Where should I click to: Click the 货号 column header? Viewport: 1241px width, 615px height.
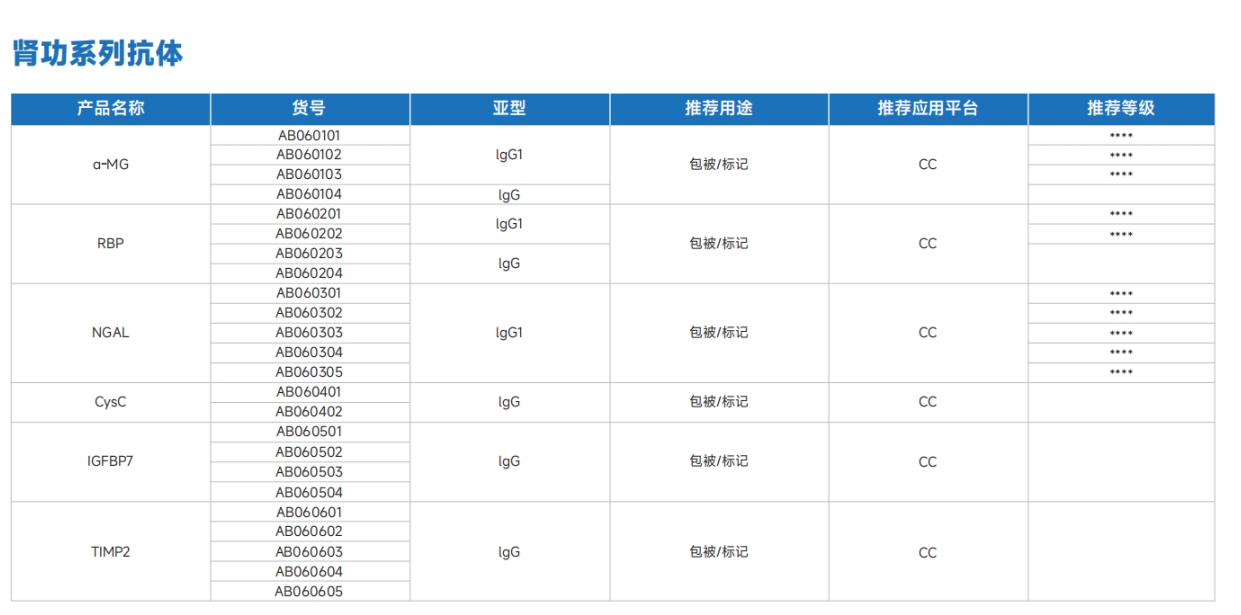click(309, 109)
